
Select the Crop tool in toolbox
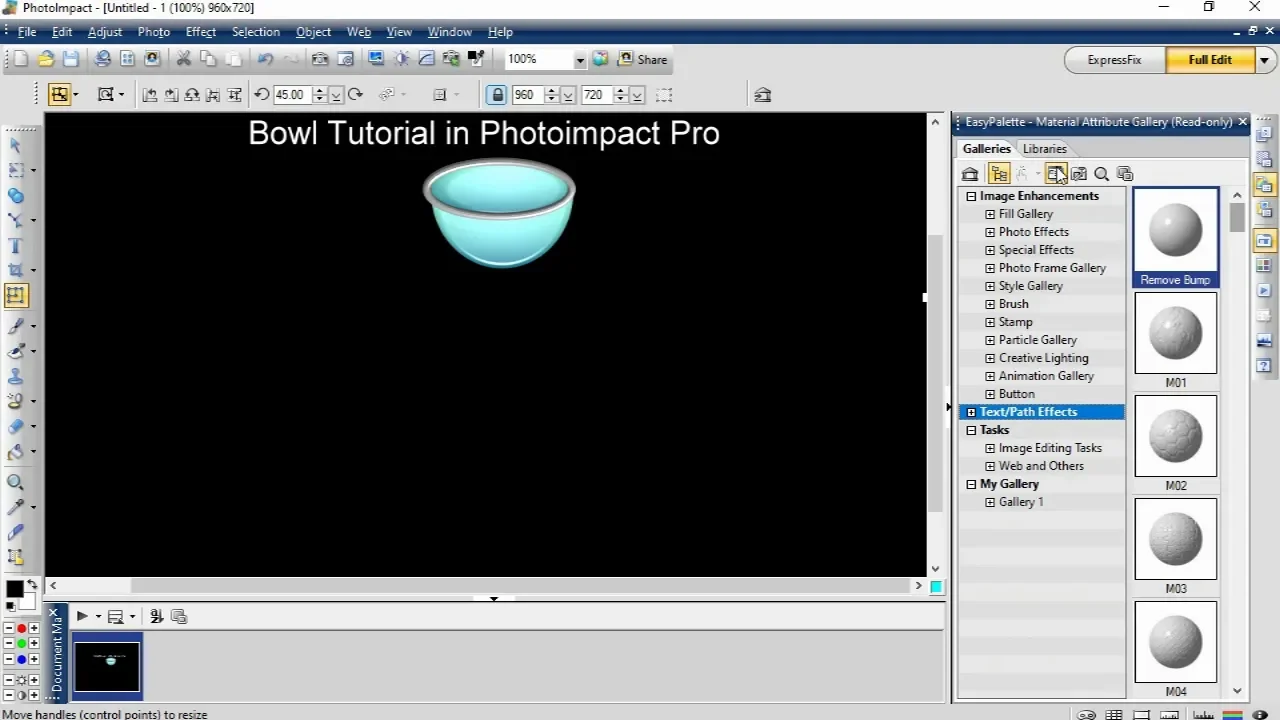coord(15,270)
